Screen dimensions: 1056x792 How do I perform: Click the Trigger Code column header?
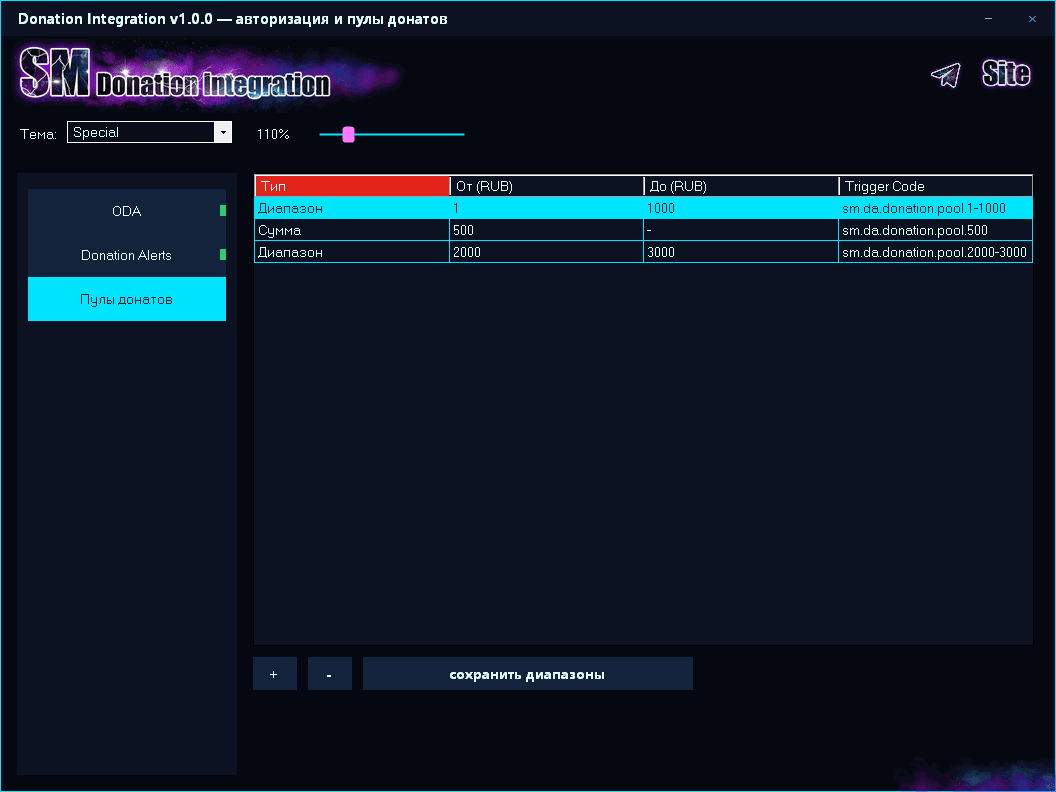935,186
